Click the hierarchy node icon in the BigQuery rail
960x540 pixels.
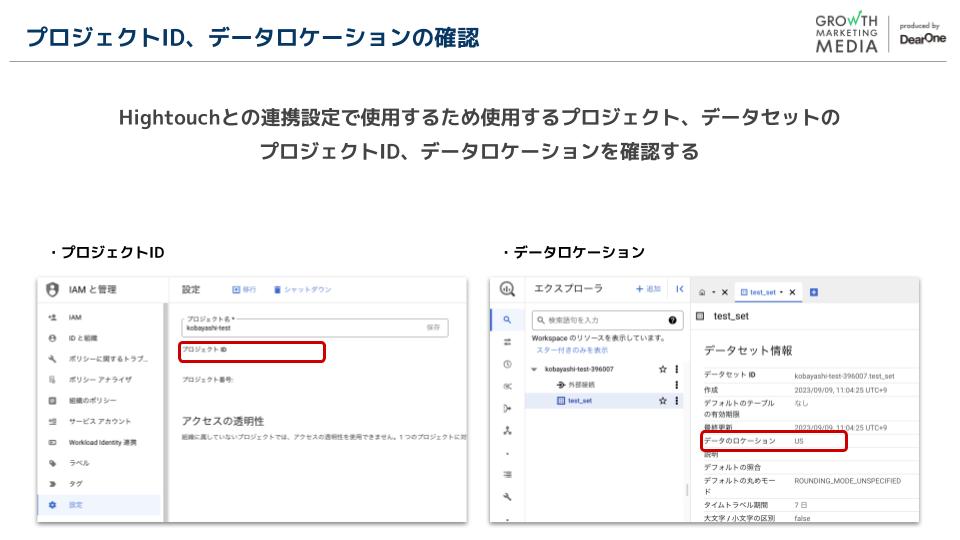click(507, 430)
